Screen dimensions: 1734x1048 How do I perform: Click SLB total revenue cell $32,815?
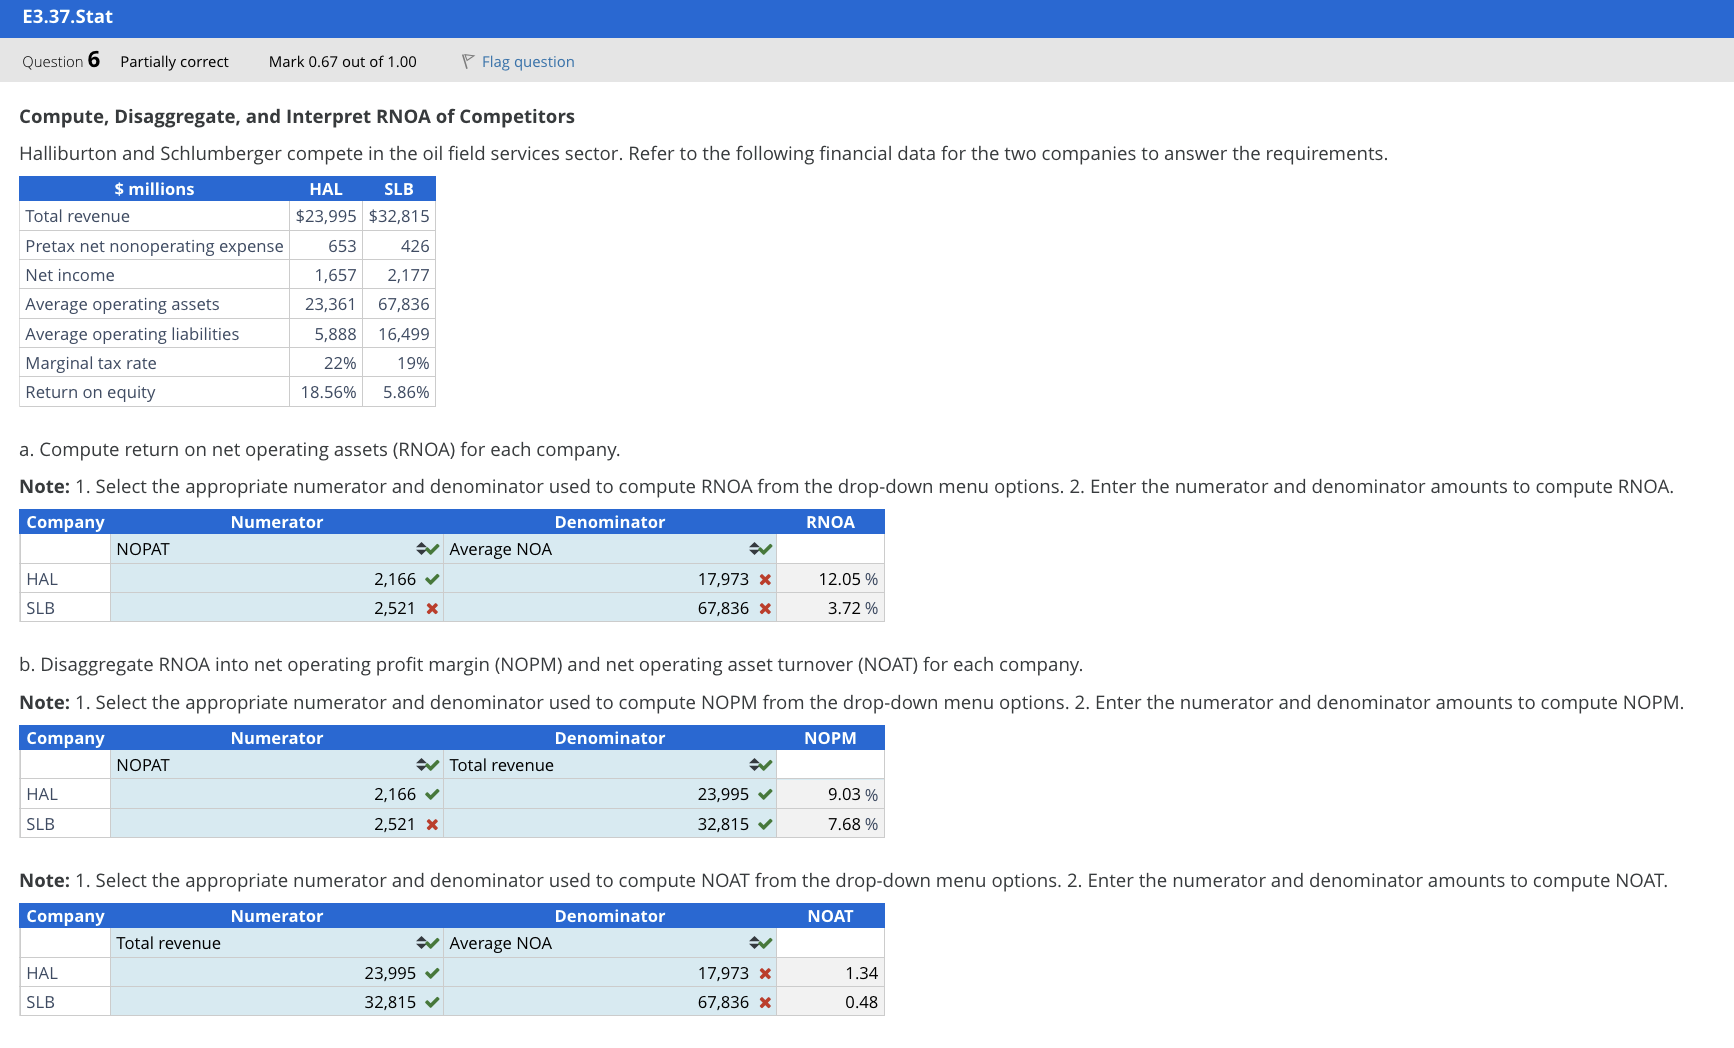click(x=399, y=216)
